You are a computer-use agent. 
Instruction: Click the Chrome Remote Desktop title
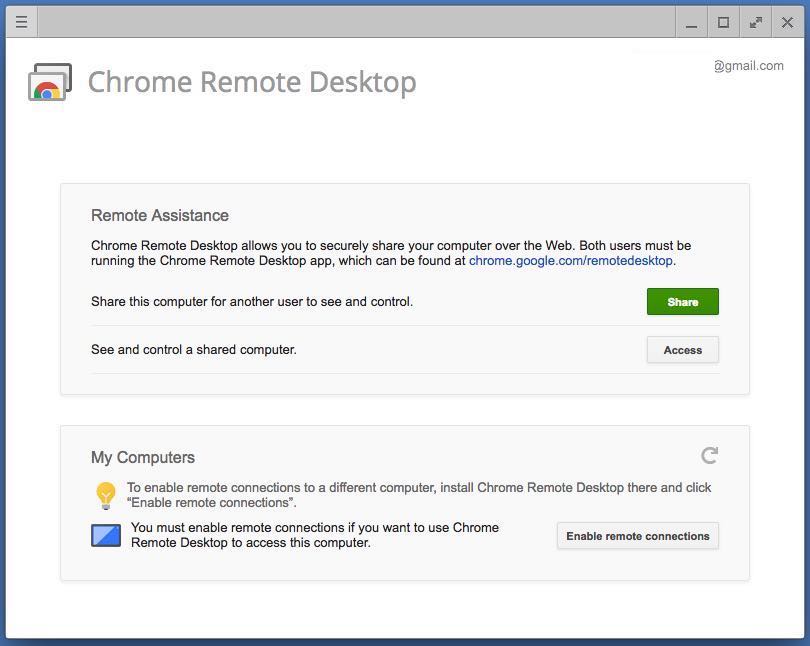tap(253, 82)
